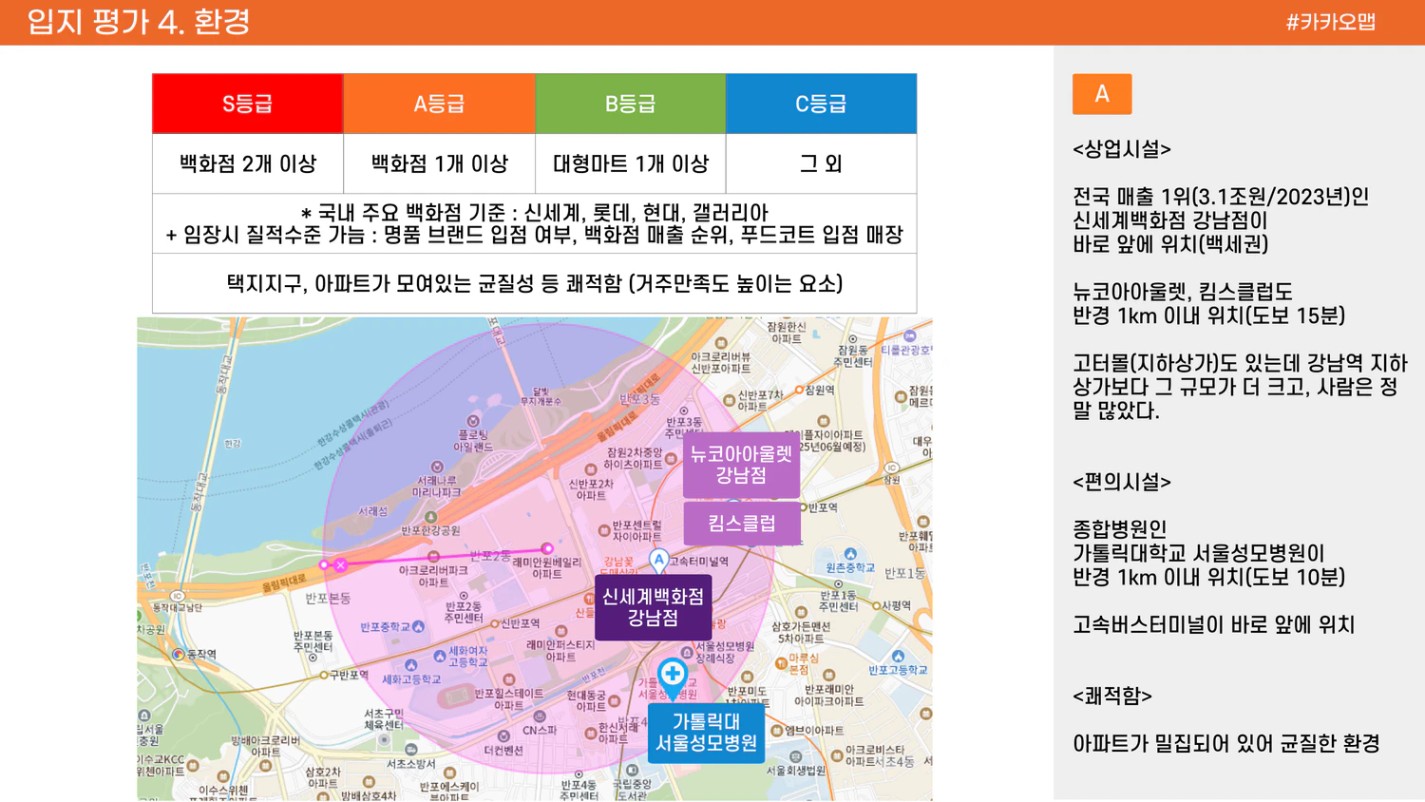The image size is (1425, 802).
Task: Click the #카카오맵 tag in header
Action: click(x=1330, y=22)
